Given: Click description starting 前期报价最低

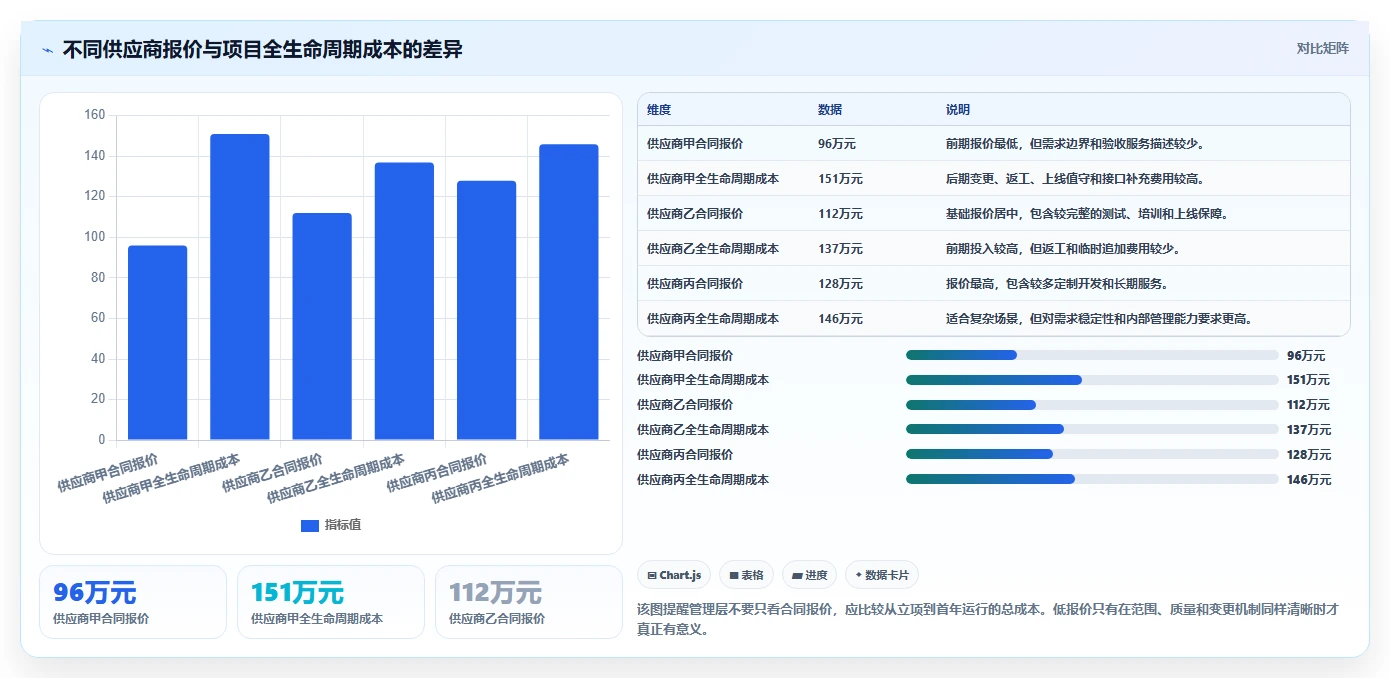Looking at the screenshot, I should point(1075,144).
